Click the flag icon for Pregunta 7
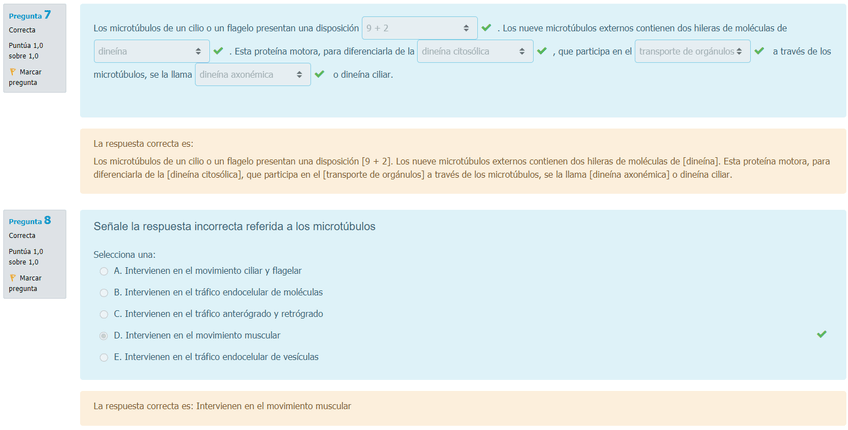The width and height of the screenshot is (848, 430). (x=13, y=72)
